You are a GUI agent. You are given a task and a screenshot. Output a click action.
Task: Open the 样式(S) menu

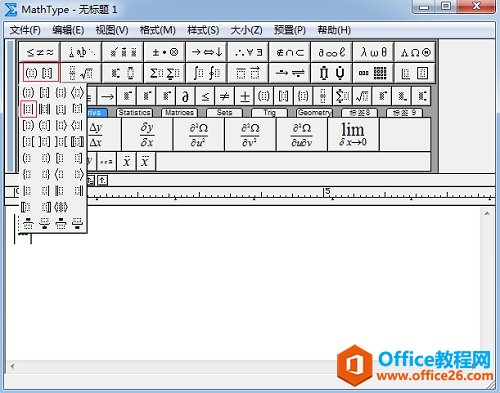(x=203, y=30)
